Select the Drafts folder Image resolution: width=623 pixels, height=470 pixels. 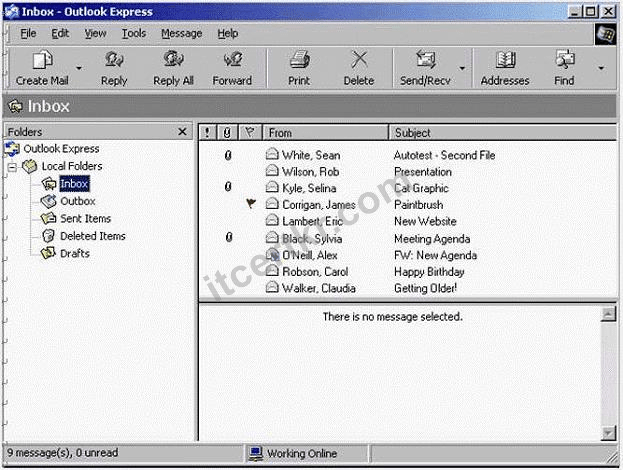(75, 253)
